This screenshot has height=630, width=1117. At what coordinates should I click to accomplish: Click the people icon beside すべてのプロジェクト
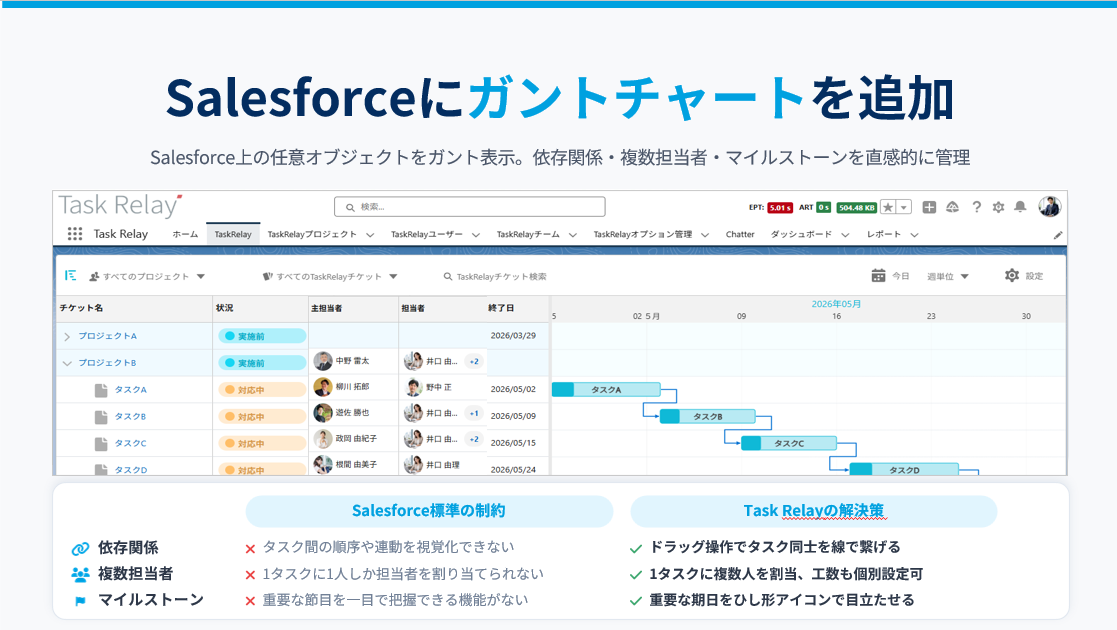pos(94,277)
